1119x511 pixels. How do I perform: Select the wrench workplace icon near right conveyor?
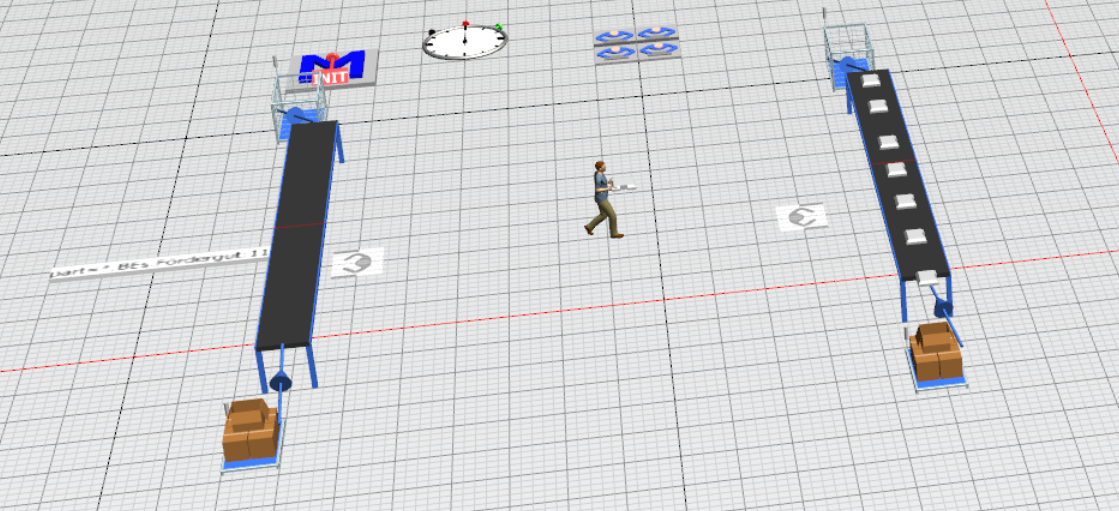(802, 216)
